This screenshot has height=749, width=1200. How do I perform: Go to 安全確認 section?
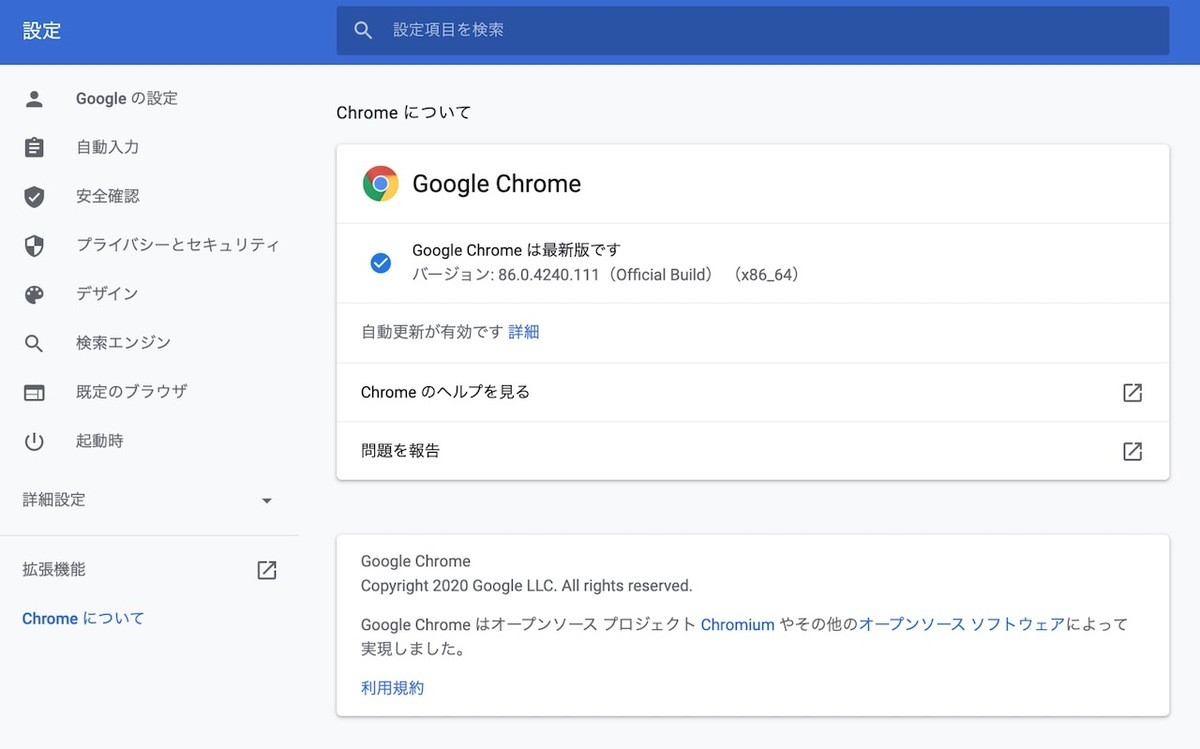coord(108,196)
